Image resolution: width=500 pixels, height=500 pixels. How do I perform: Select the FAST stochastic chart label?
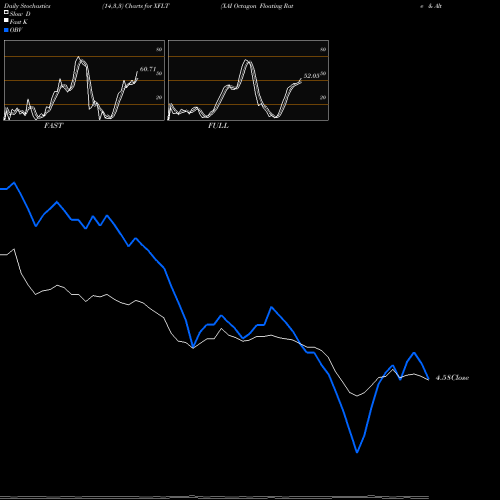pyautogui.click(x=53, y=126)
